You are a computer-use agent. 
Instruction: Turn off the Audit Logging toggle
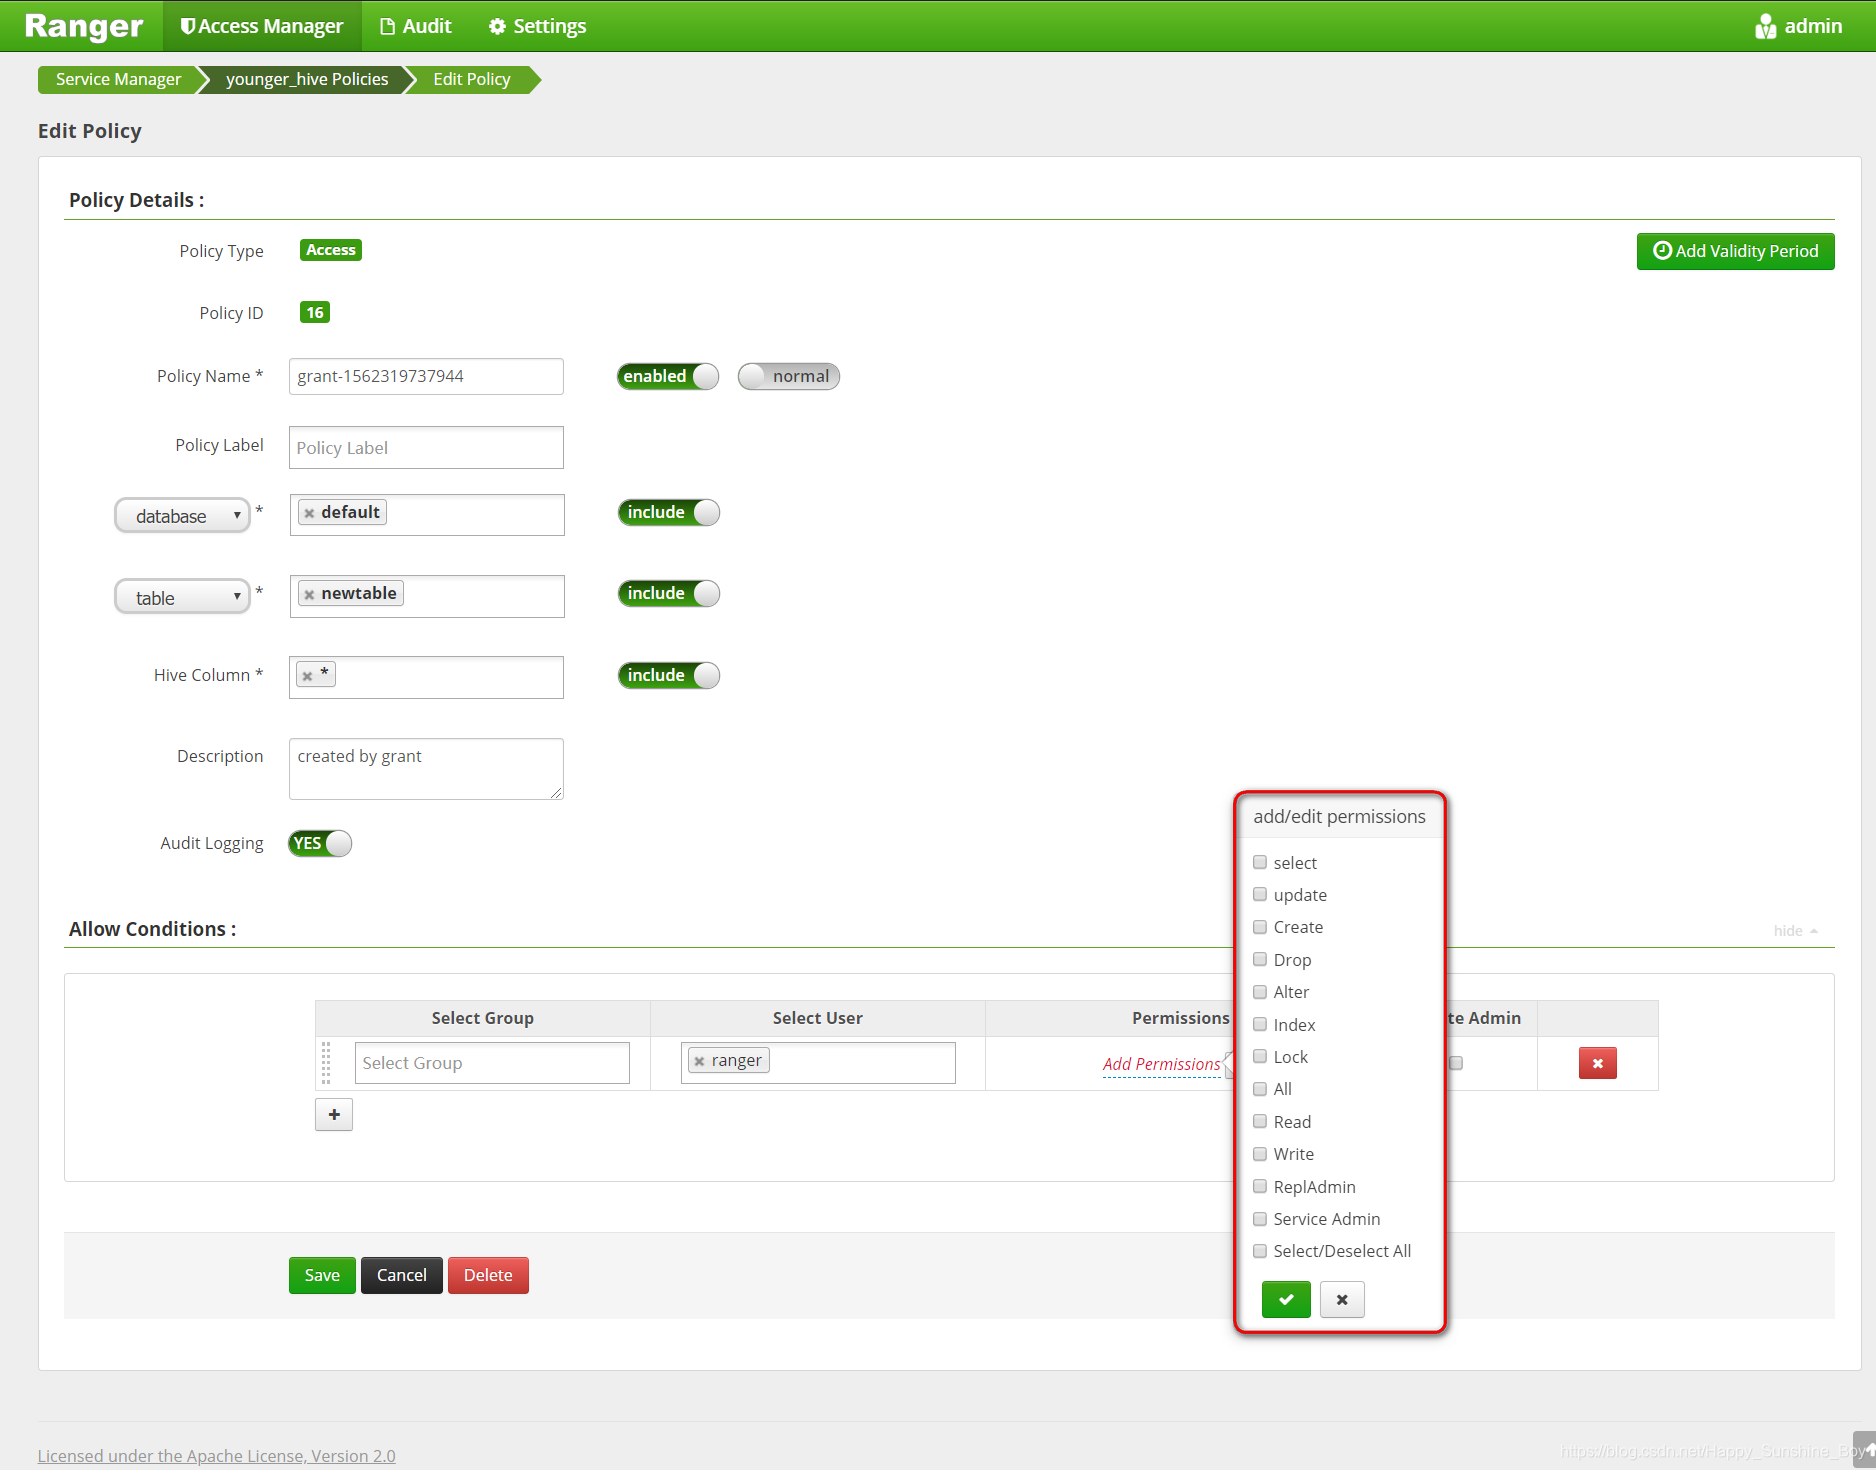pyautogui.click(x=319, y=843)
